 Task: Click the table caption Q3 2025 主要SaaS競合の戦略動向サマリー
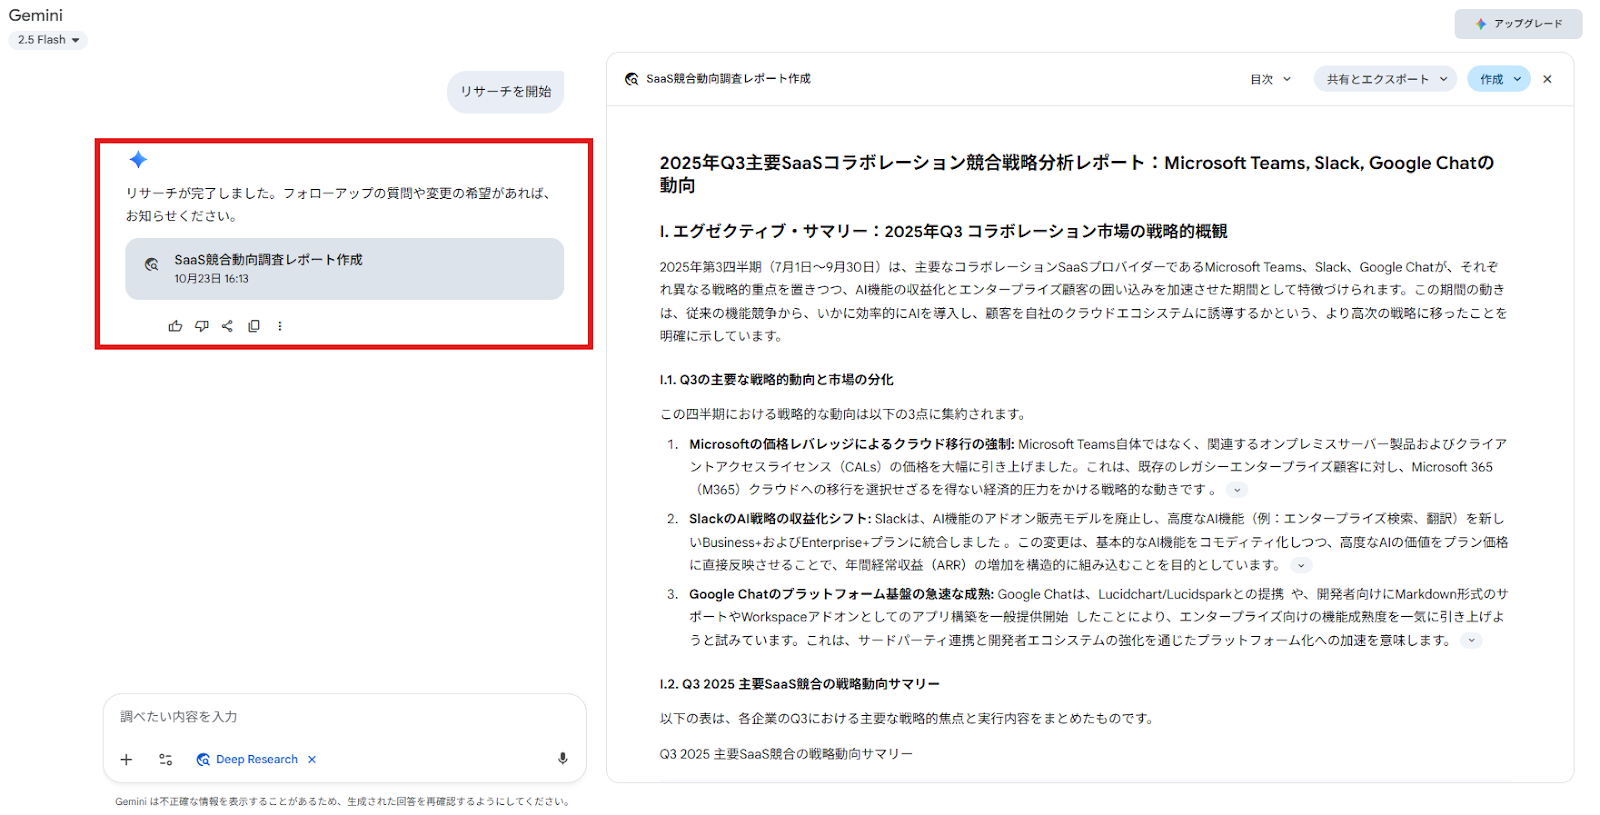click(x=786, y=754)
